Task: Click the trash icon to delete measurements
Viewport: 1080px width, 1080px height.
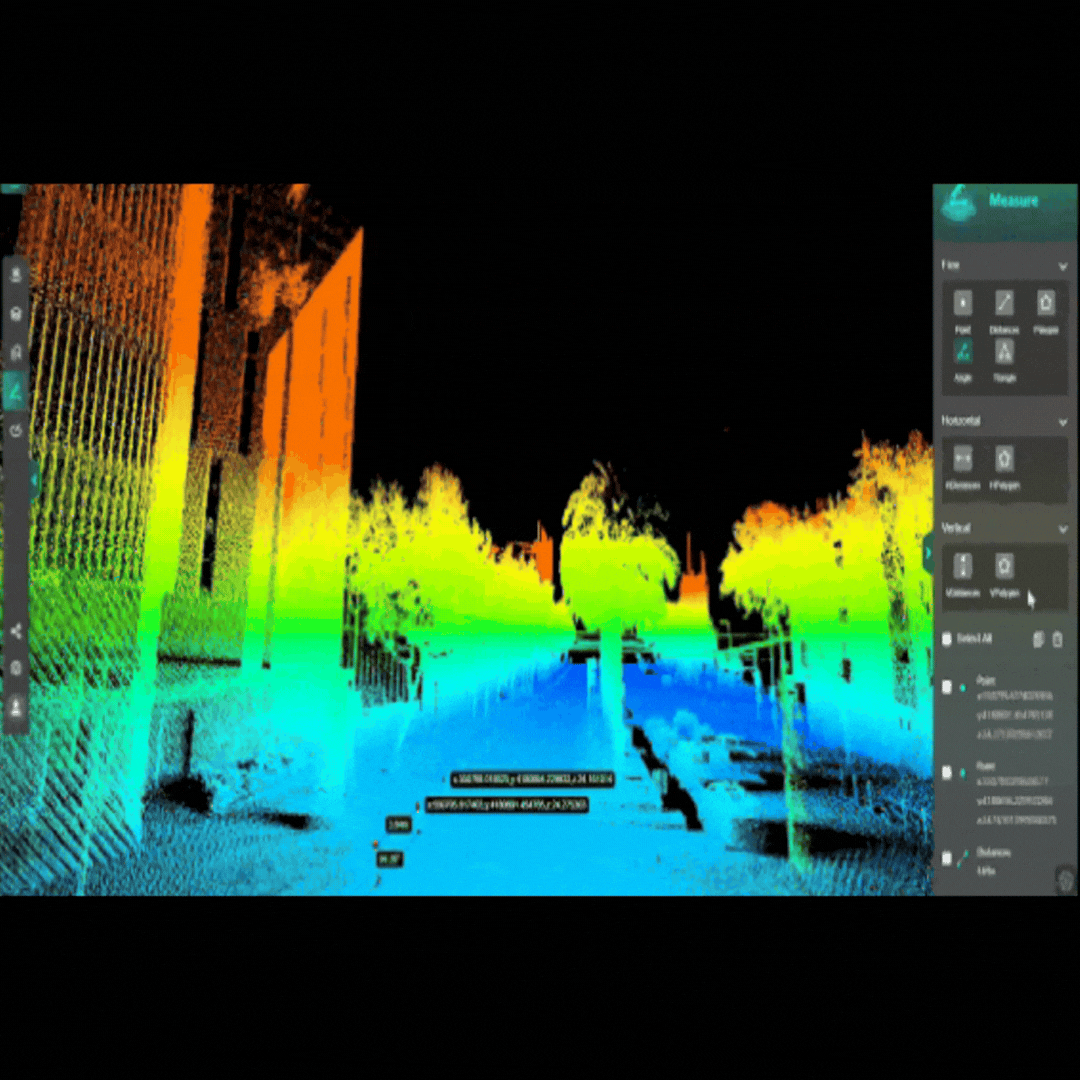Action: [1058, 639]
